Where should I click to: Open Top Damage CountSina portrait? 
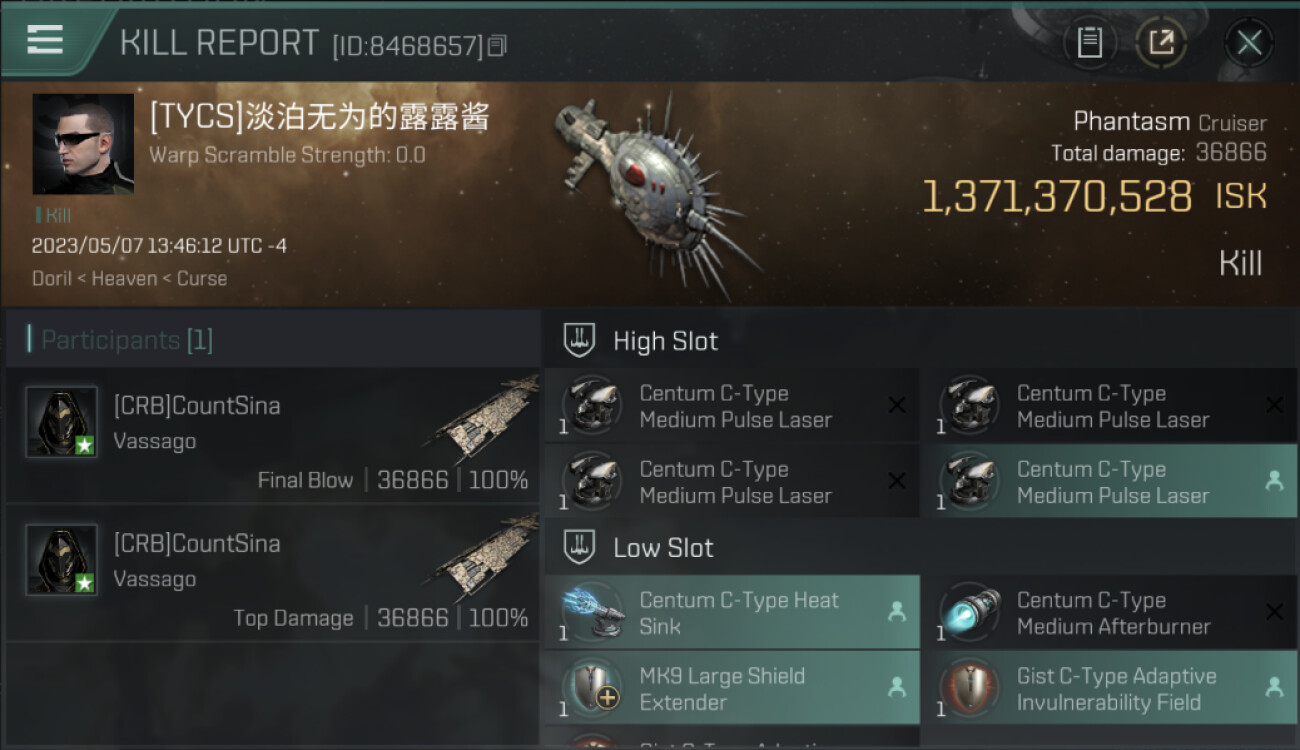coord(61,560)
